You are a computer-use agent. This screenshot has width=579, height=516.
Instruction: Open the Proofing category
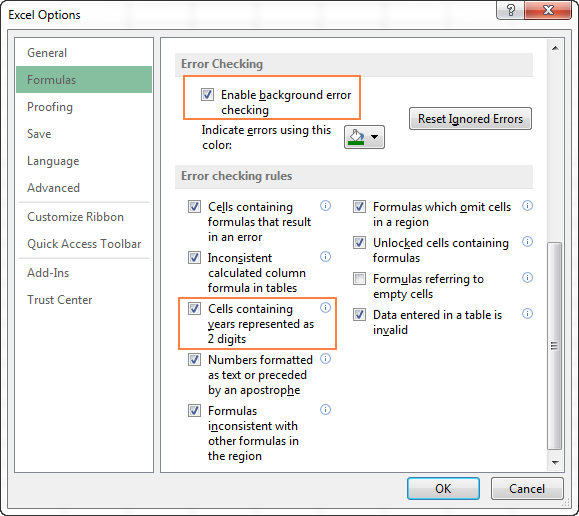(x=84, y=107)
